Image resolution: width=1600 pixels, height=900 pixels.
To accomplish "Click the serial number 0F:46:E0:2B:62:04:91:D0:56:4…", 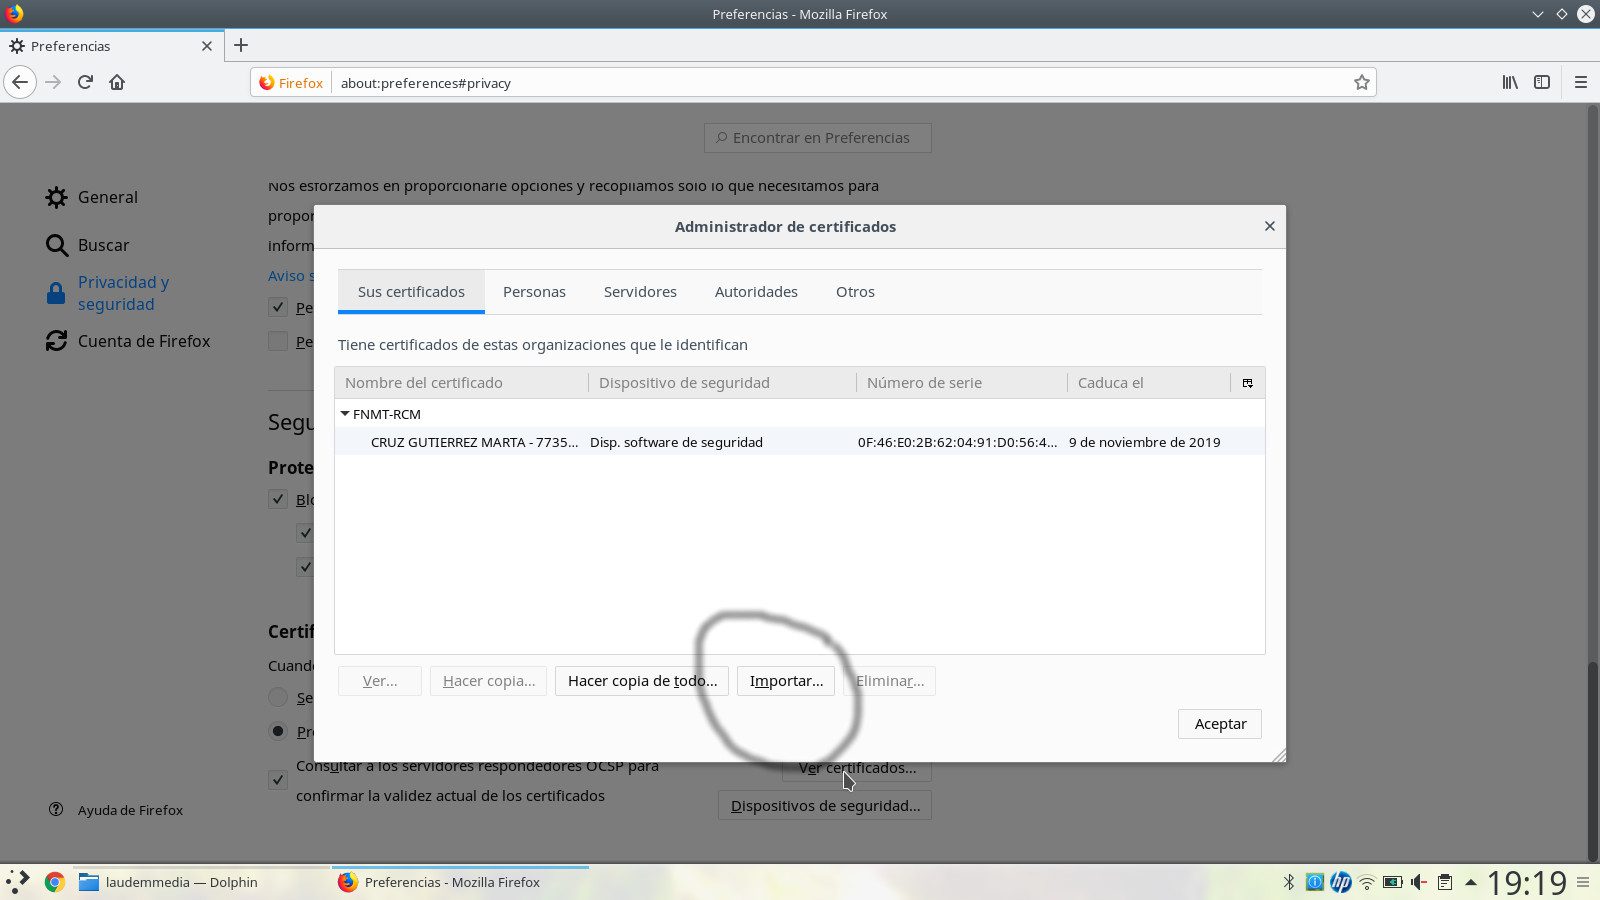I will 957,442.
